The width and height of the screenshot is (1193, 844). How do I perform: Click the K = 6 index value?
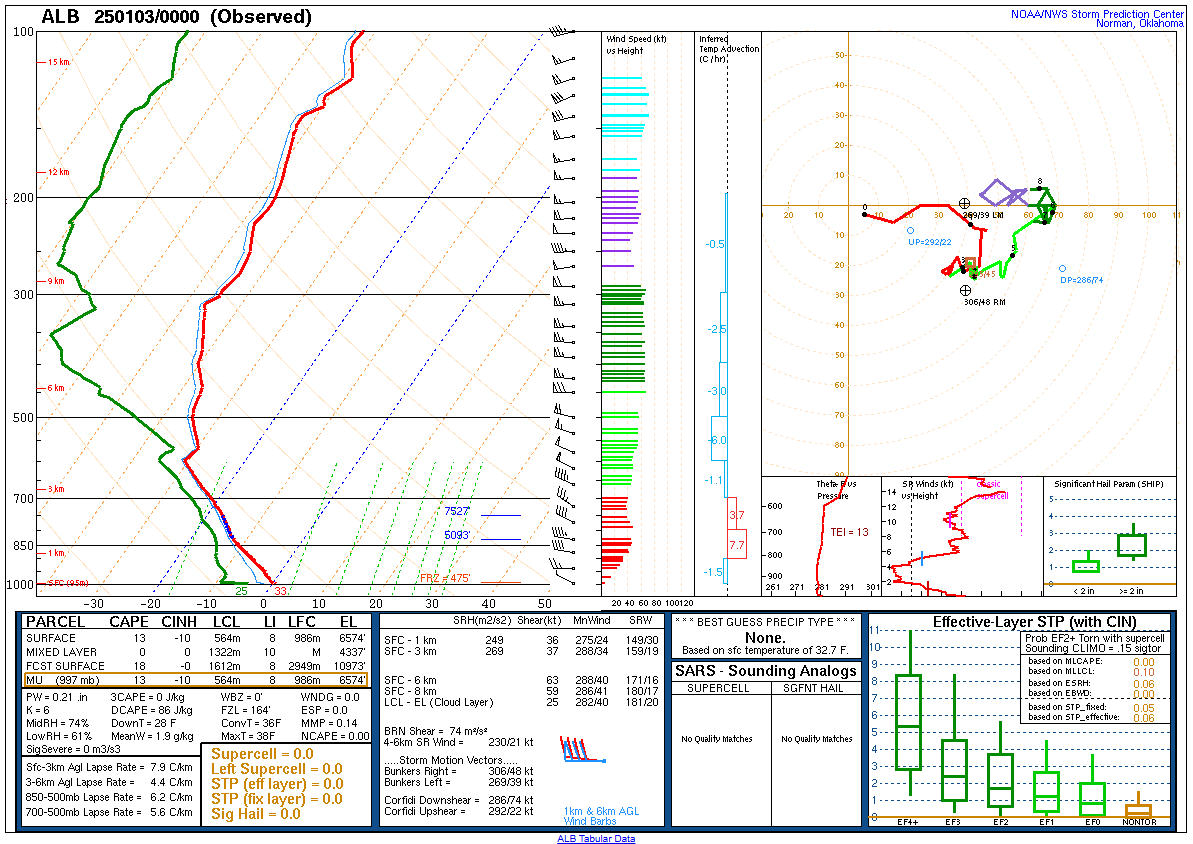click(38, 710)
